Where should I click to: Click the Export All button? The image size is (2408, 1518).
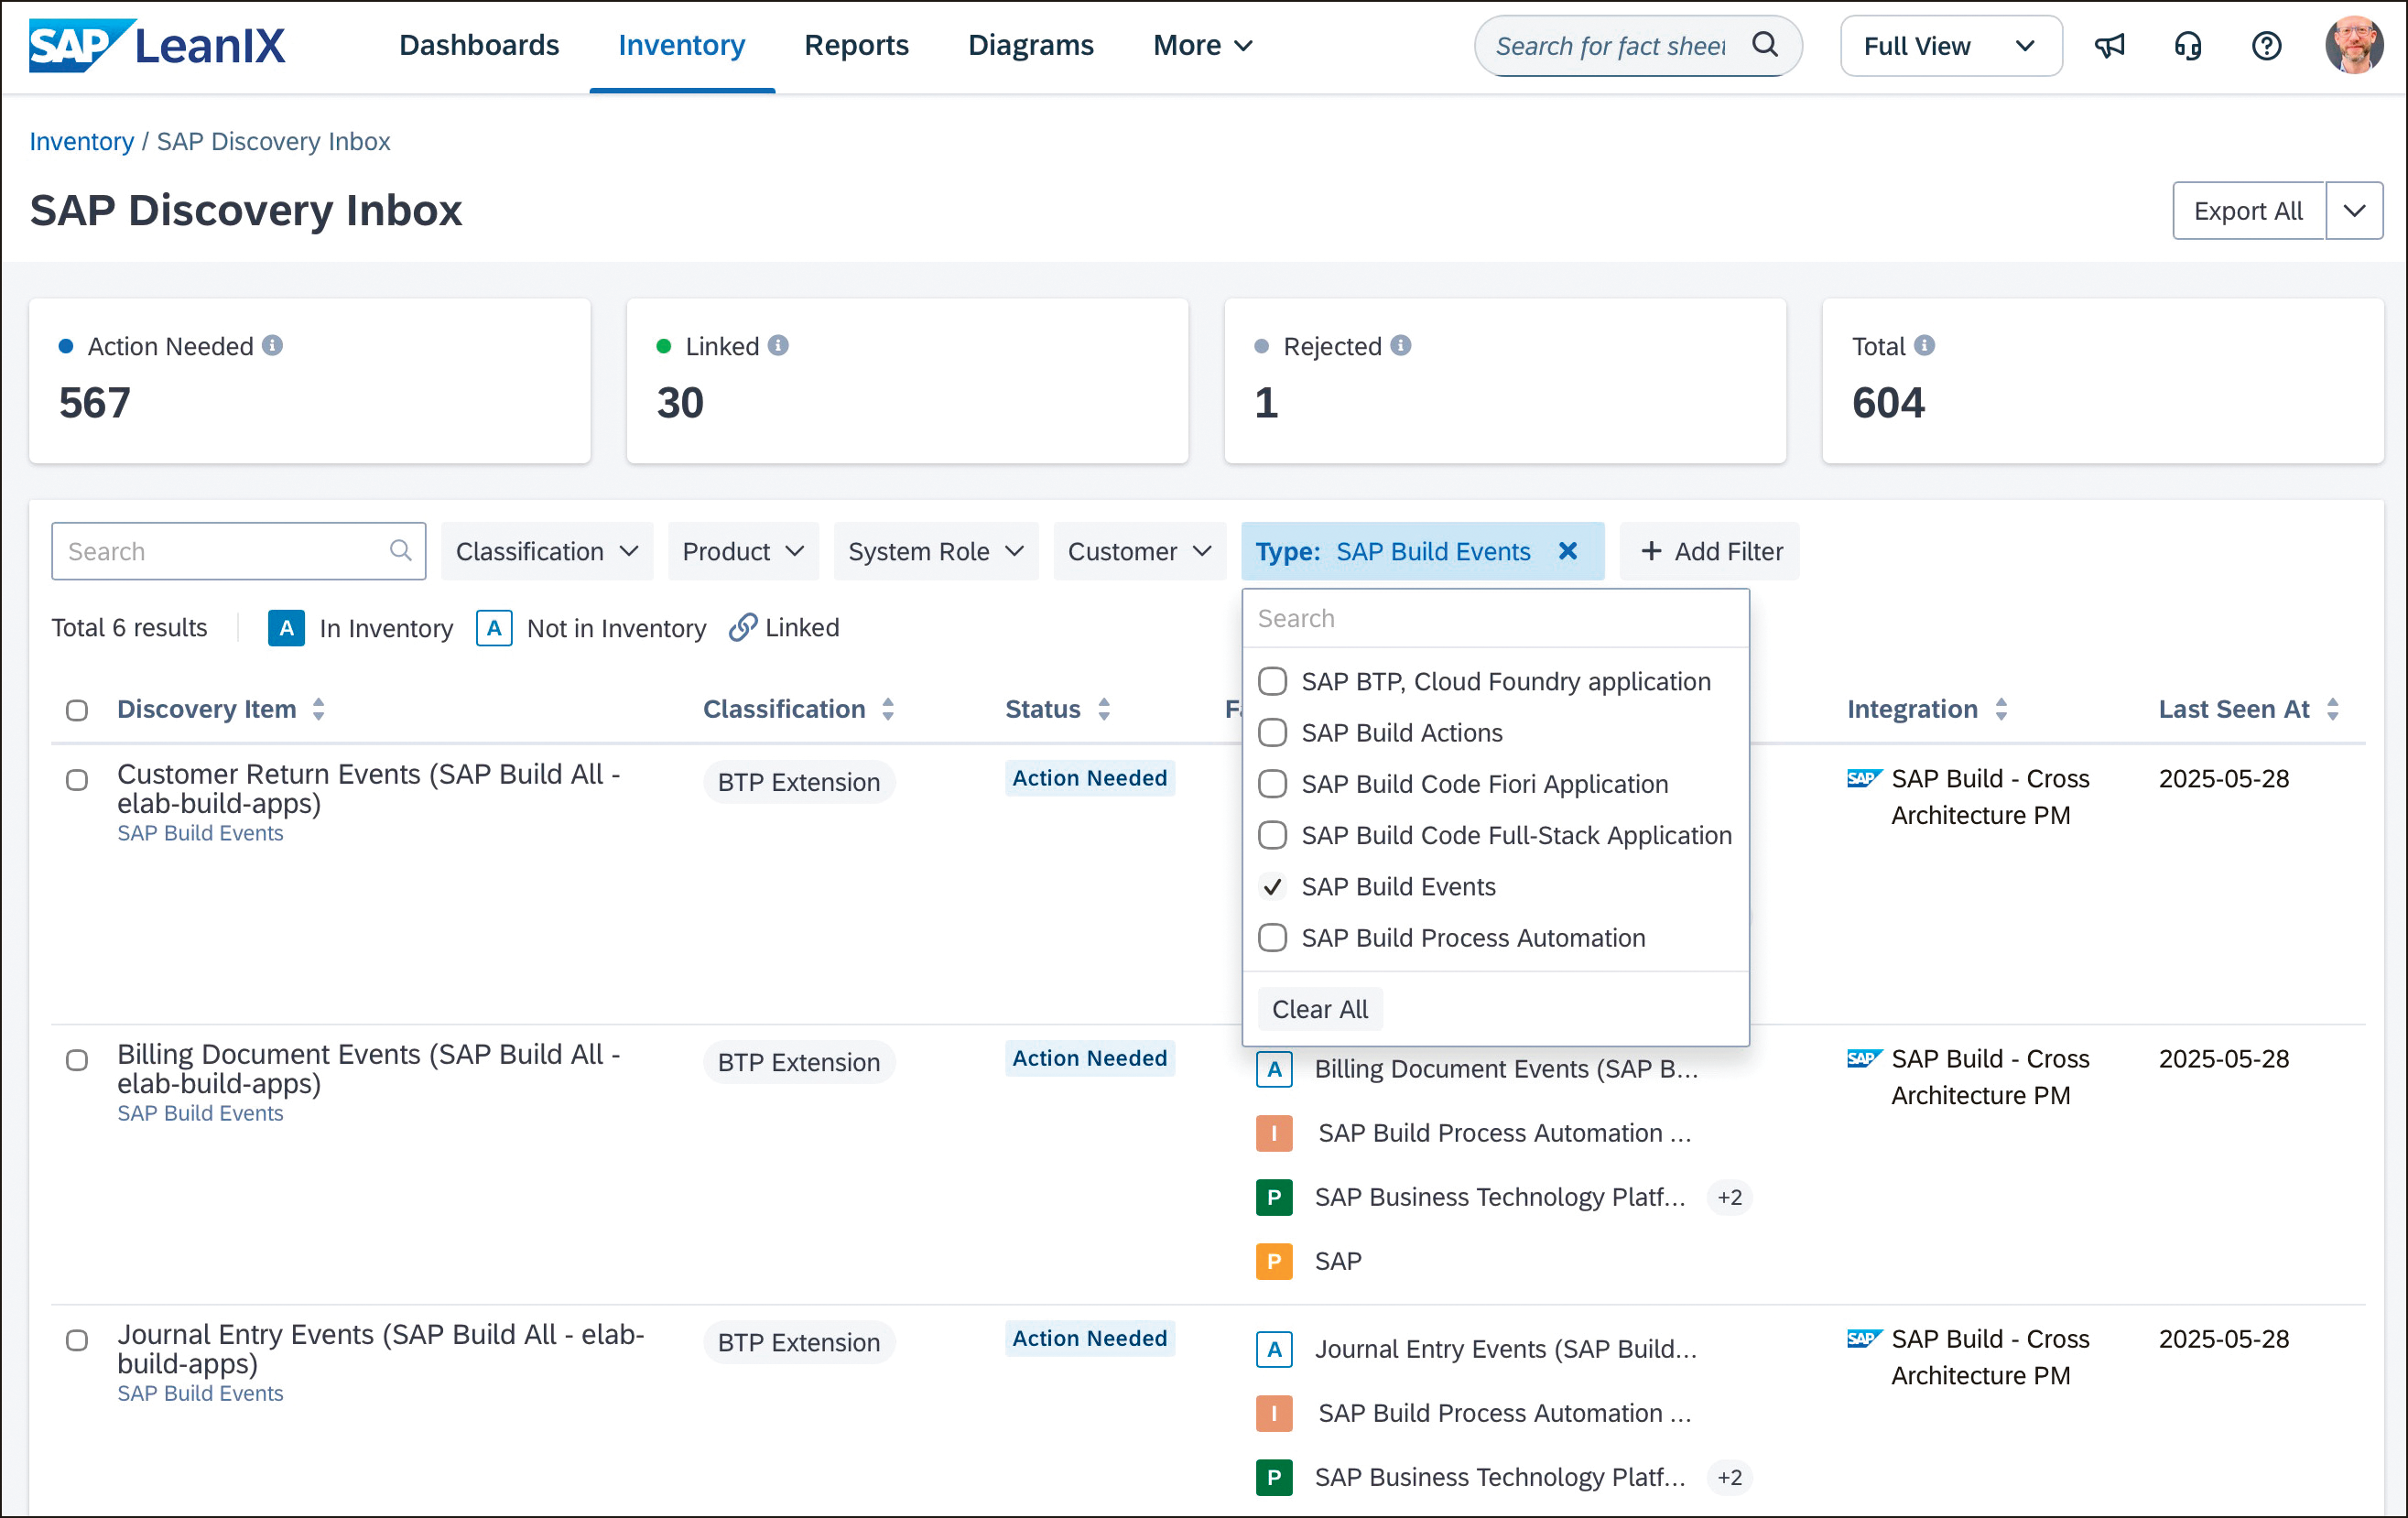click(x=2248, y=211)
